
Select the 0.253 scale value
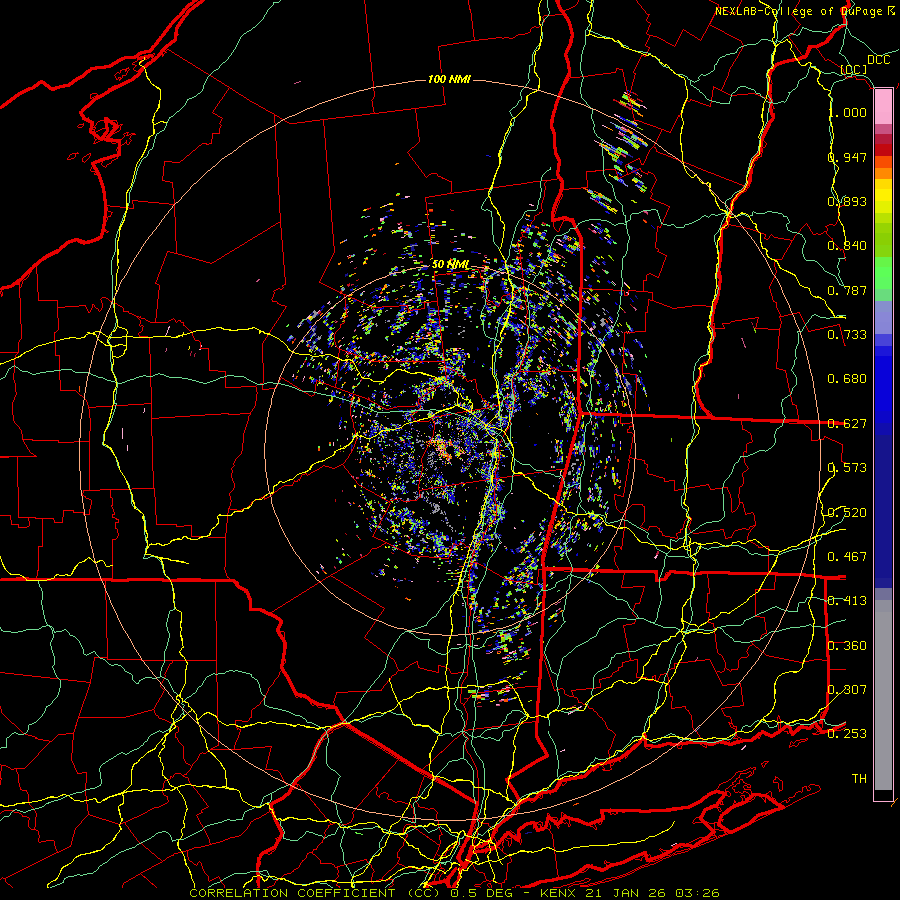847,734
